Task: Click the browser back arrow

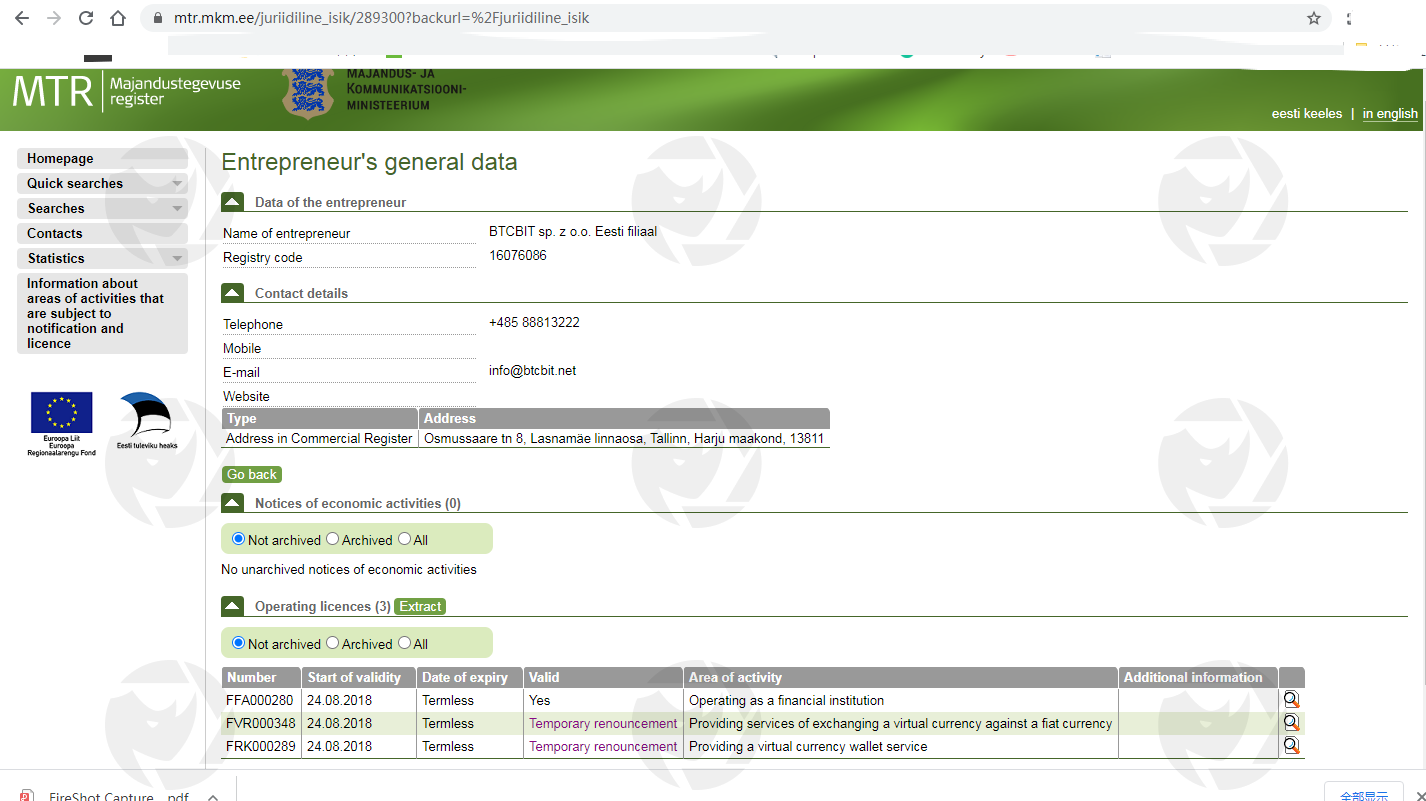Action: click(x=22, y=18)
